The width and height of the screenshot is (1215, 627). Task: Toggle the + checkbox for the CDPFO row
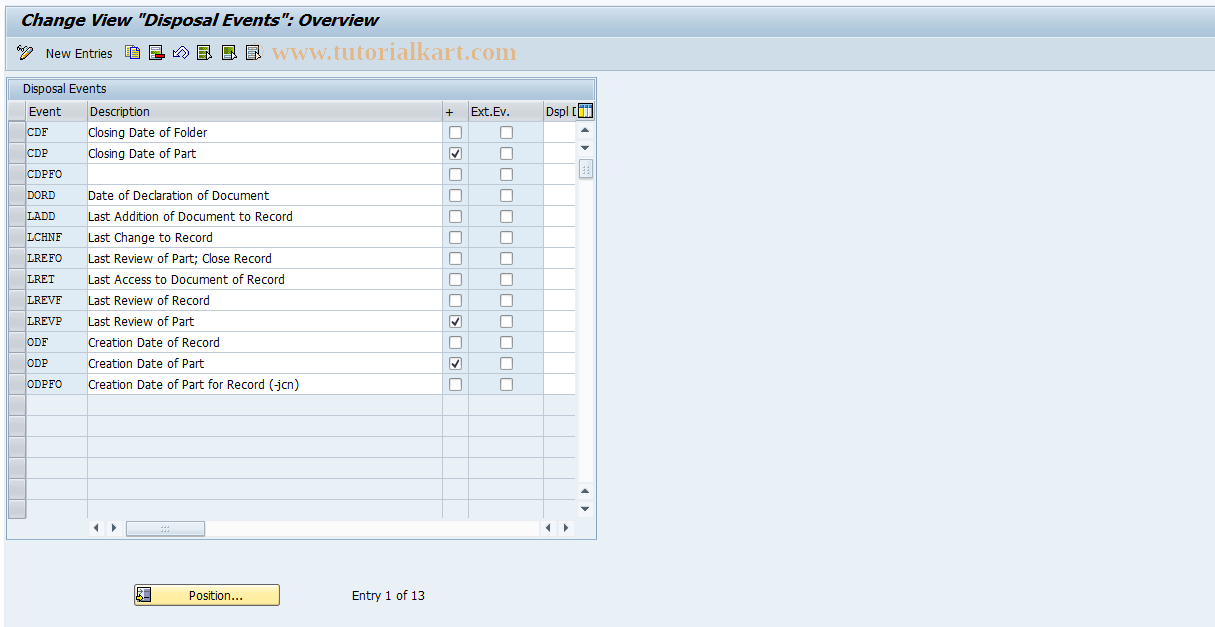pos(455,174)
